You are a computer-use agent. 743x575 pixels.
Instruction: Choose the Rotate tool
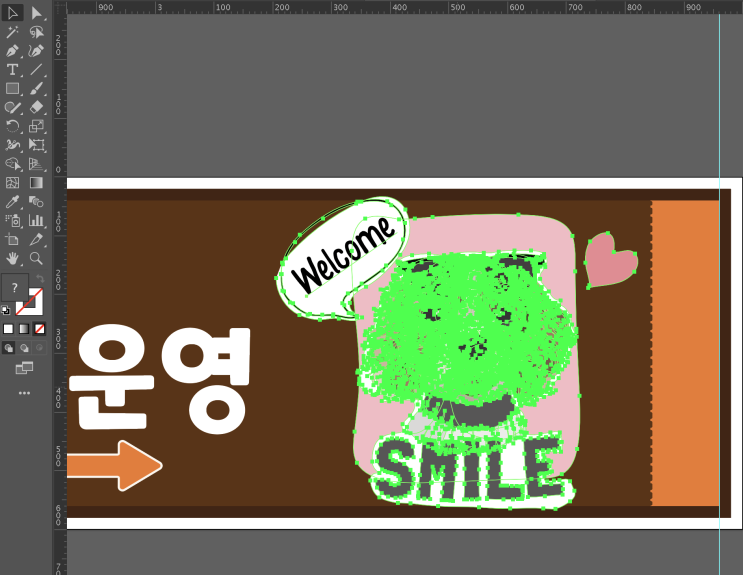(x=12, y=126)
